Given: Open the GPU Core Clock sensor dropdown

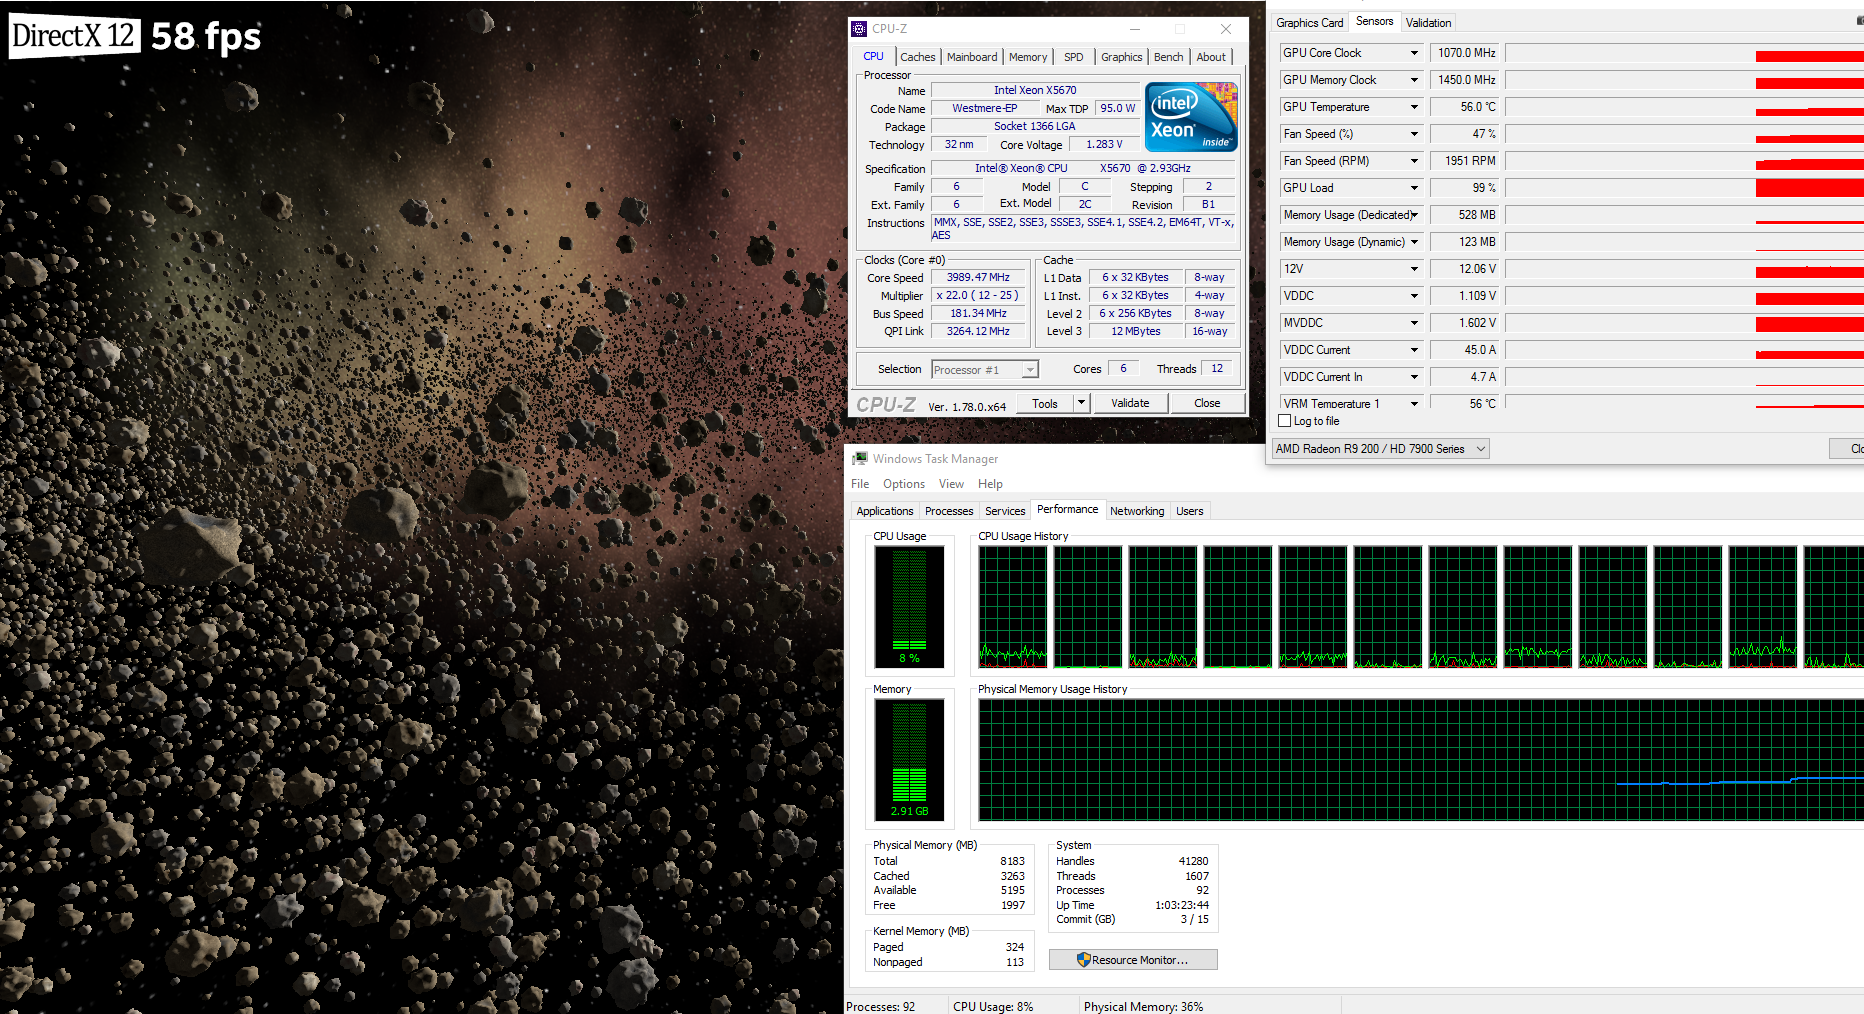Looking at the screenshot, I should [x=1414, y=53].
